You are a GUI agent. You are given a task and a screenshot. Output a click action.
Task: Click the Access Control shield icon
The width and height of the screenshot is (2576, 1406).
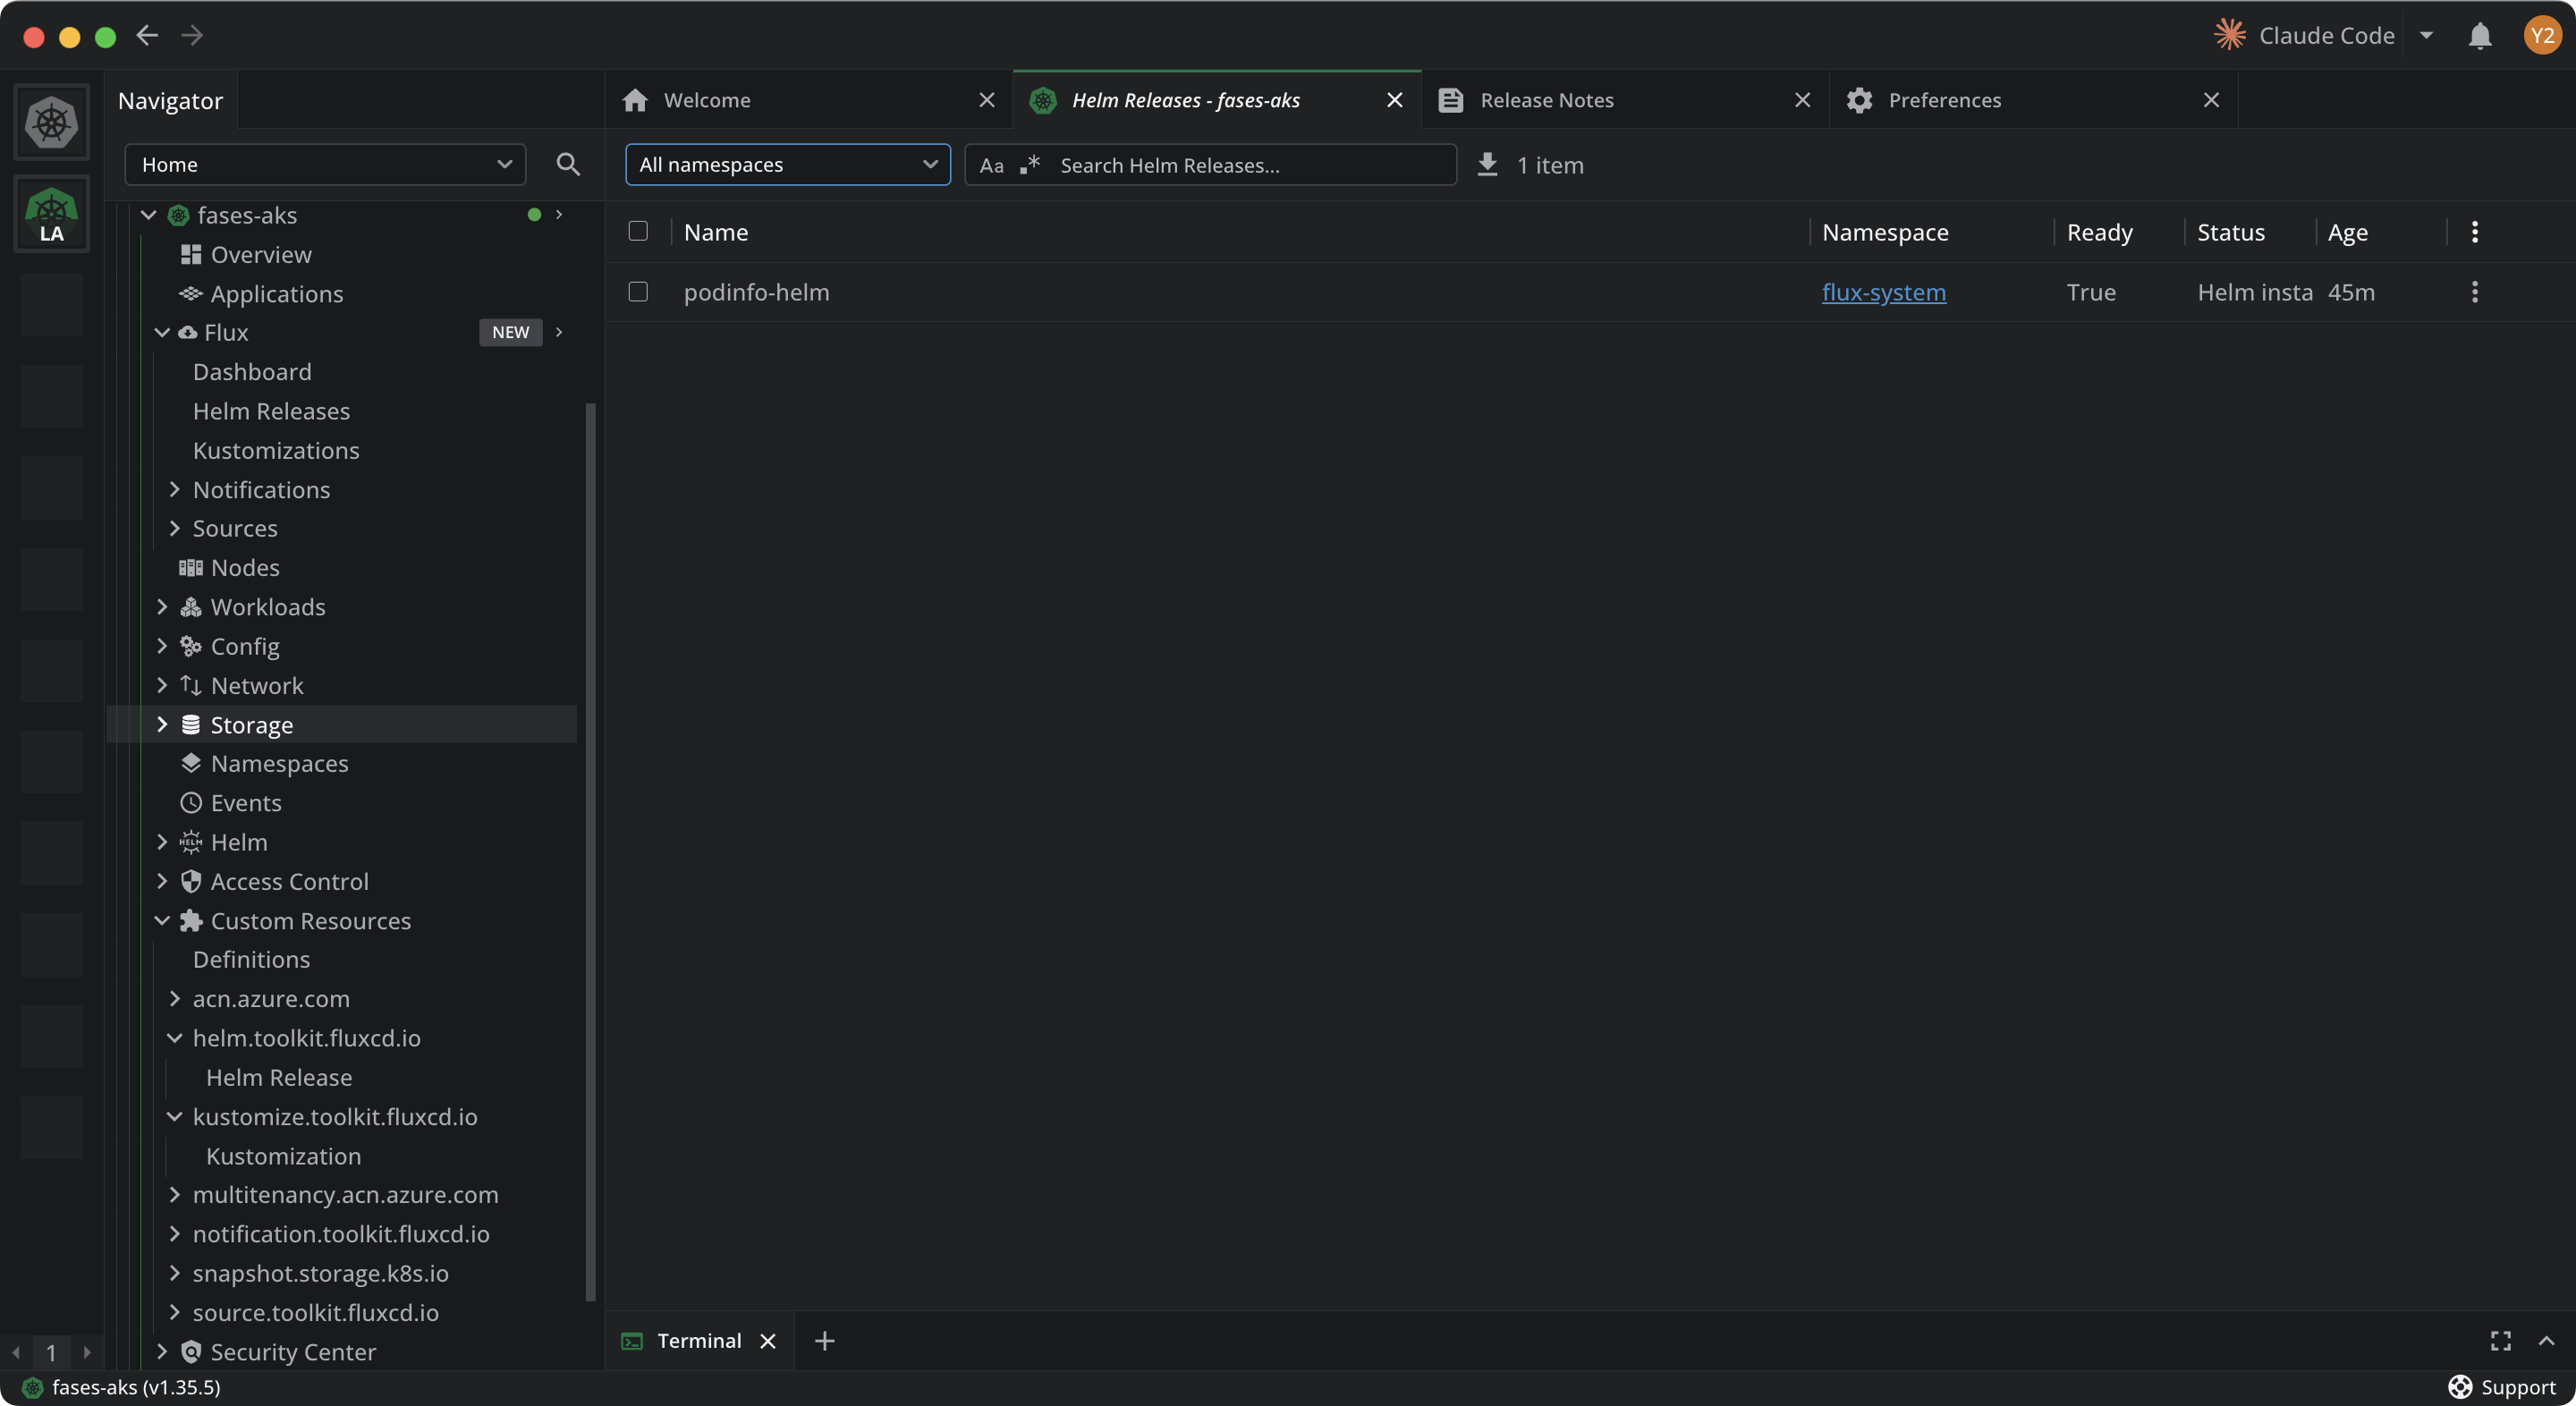(190, 881)
